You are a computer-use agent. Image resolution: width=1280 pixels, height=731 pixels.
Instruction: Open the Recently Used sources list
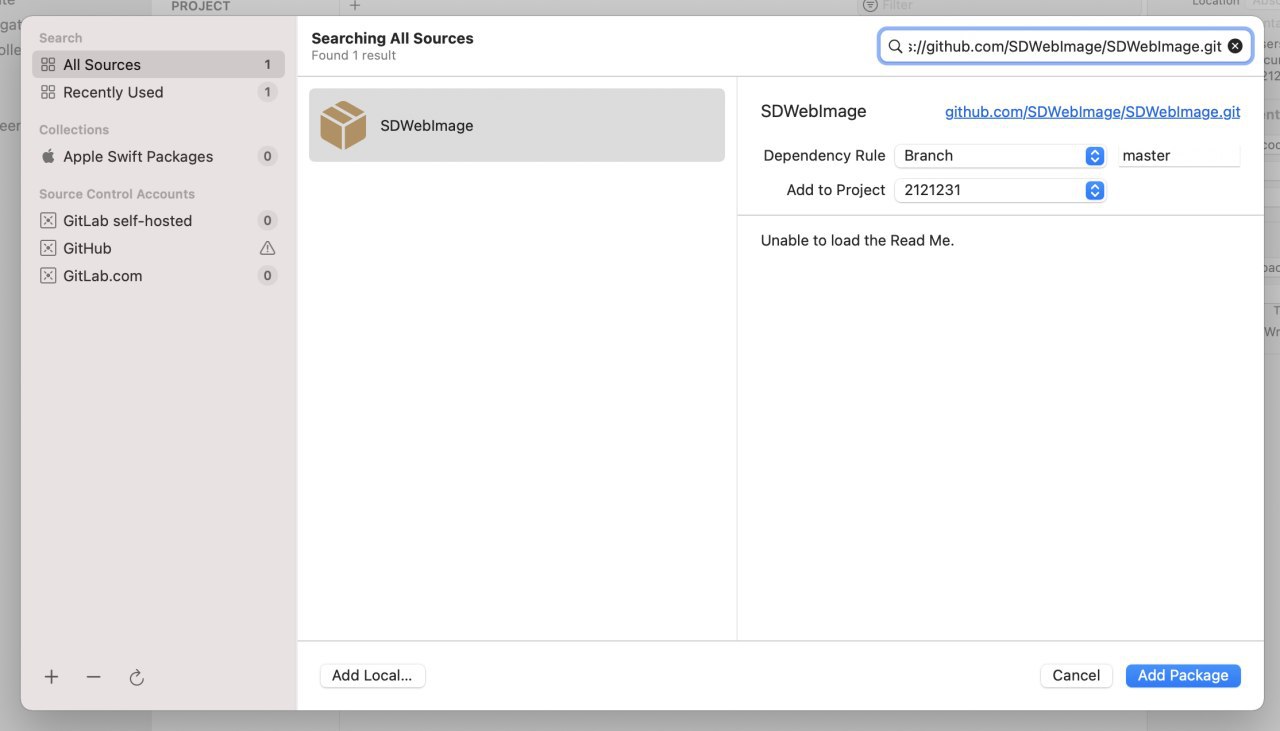158,92
